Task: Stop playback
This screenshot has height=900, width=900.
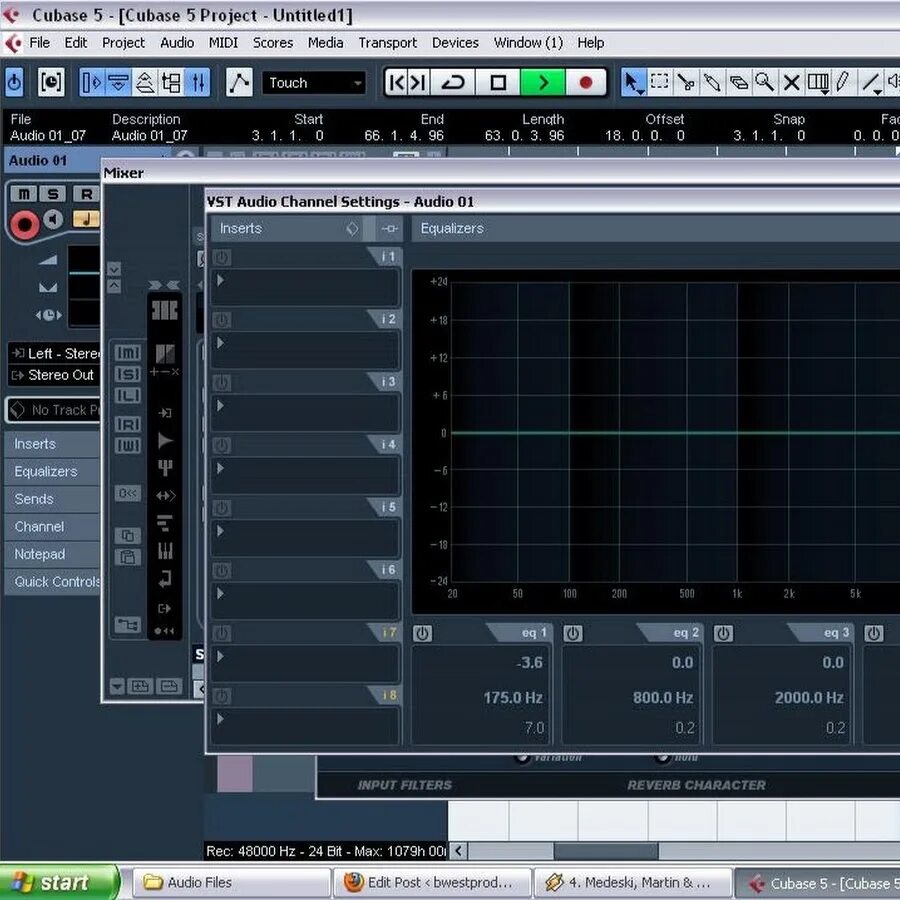Action: [498, 83]
